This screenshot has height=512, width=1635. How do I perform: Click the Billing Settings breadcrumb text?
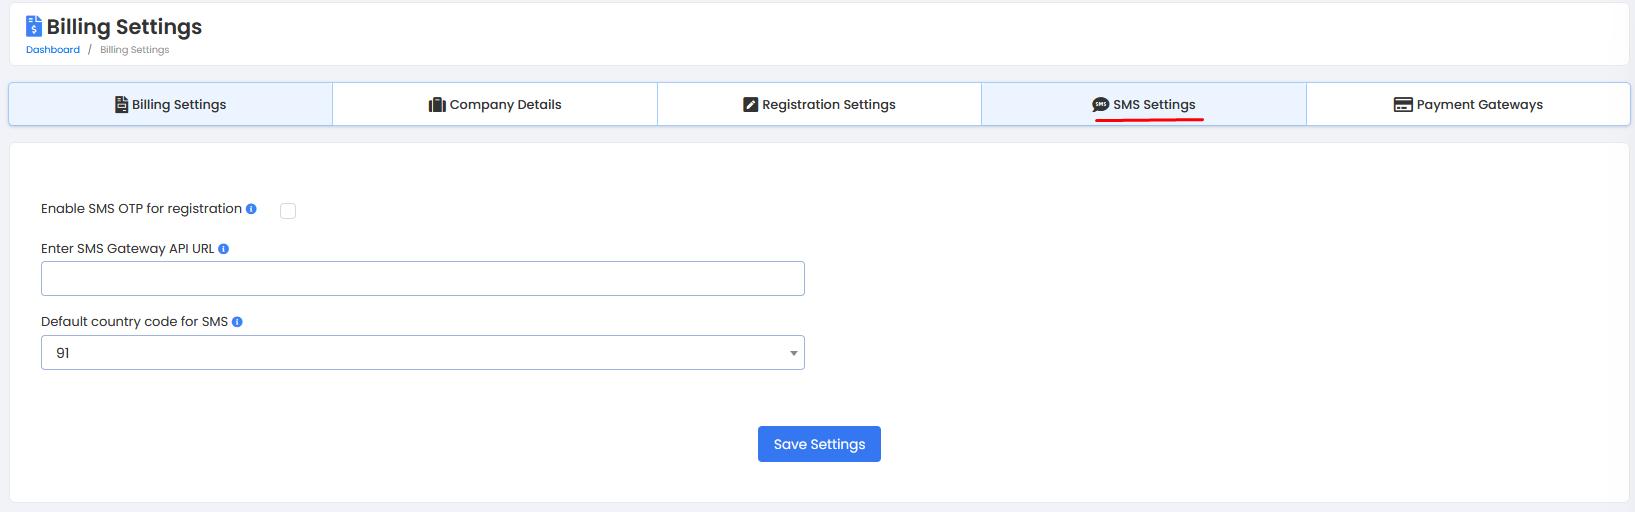click(134, 50)
